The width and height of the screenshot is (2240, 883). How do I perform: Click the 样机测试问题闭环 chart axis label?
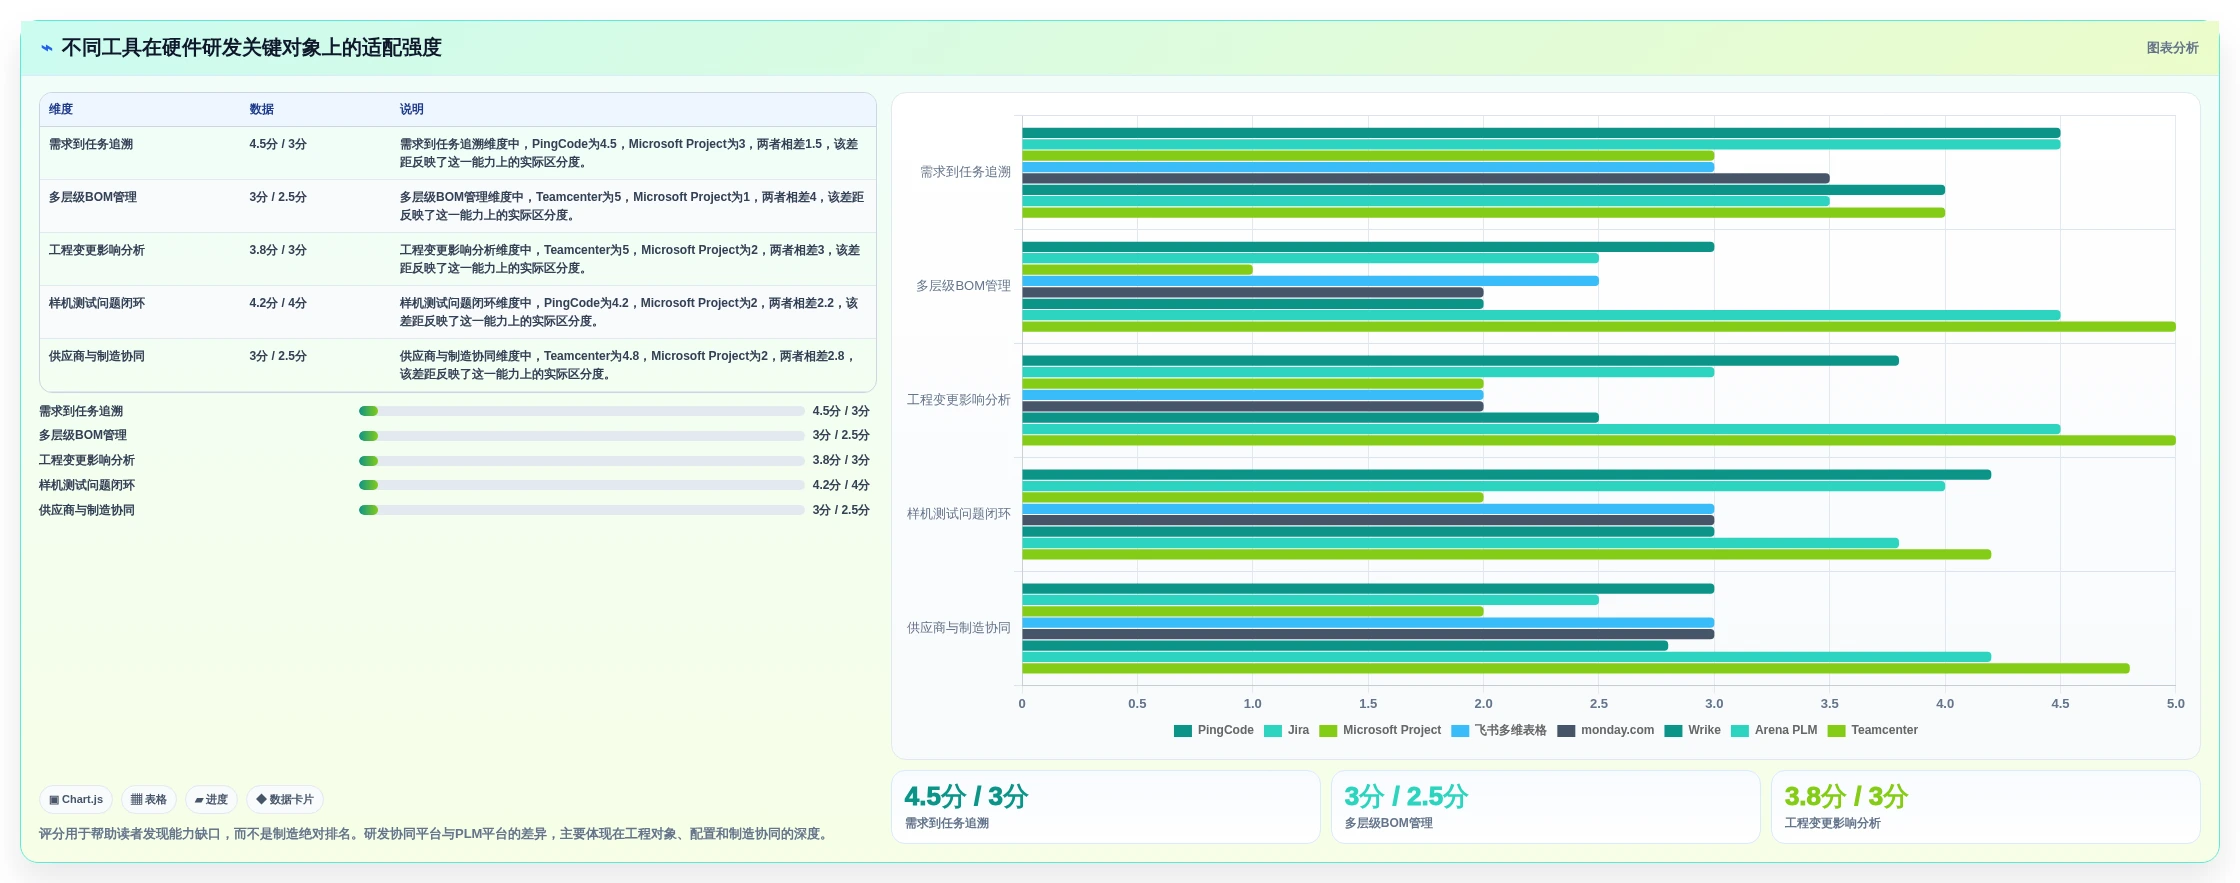(x=959, y=514)
